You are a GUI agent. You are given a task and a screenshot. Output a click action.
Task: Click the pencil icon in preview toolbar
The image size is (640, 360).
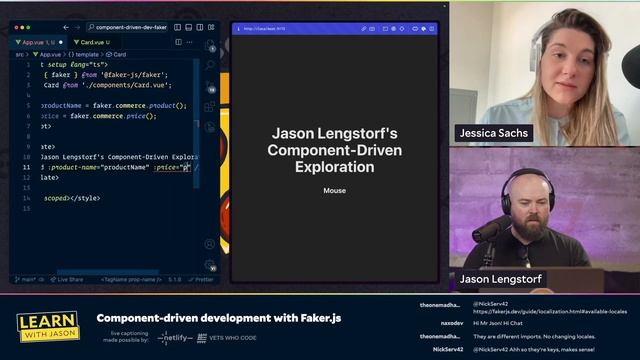point(363,29)
